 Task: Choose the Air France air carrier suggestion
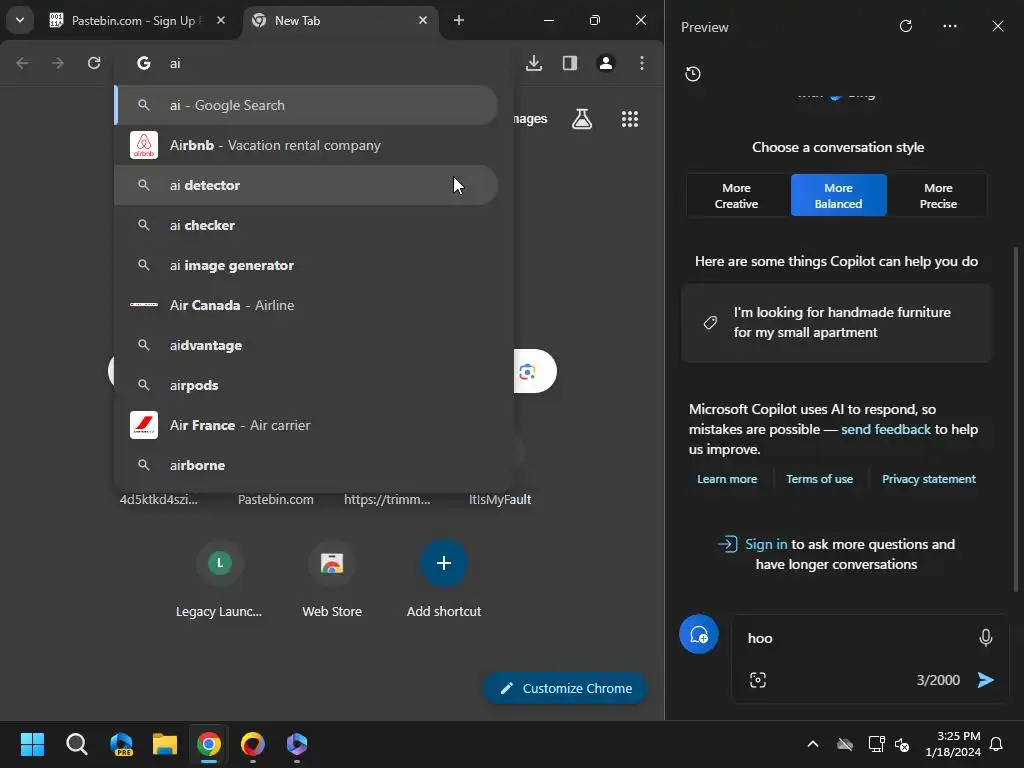(306, 425)
